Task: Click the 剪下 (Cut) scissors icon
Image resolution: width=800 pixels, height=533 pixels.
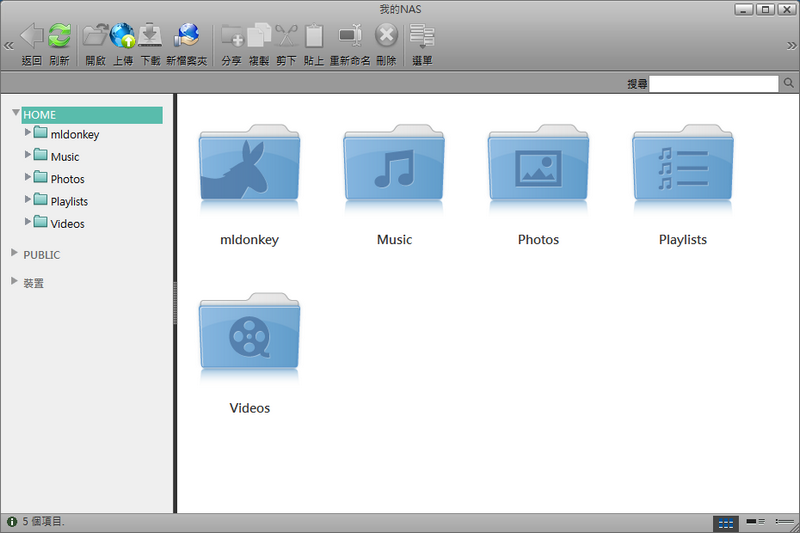Action: (286, 36)
